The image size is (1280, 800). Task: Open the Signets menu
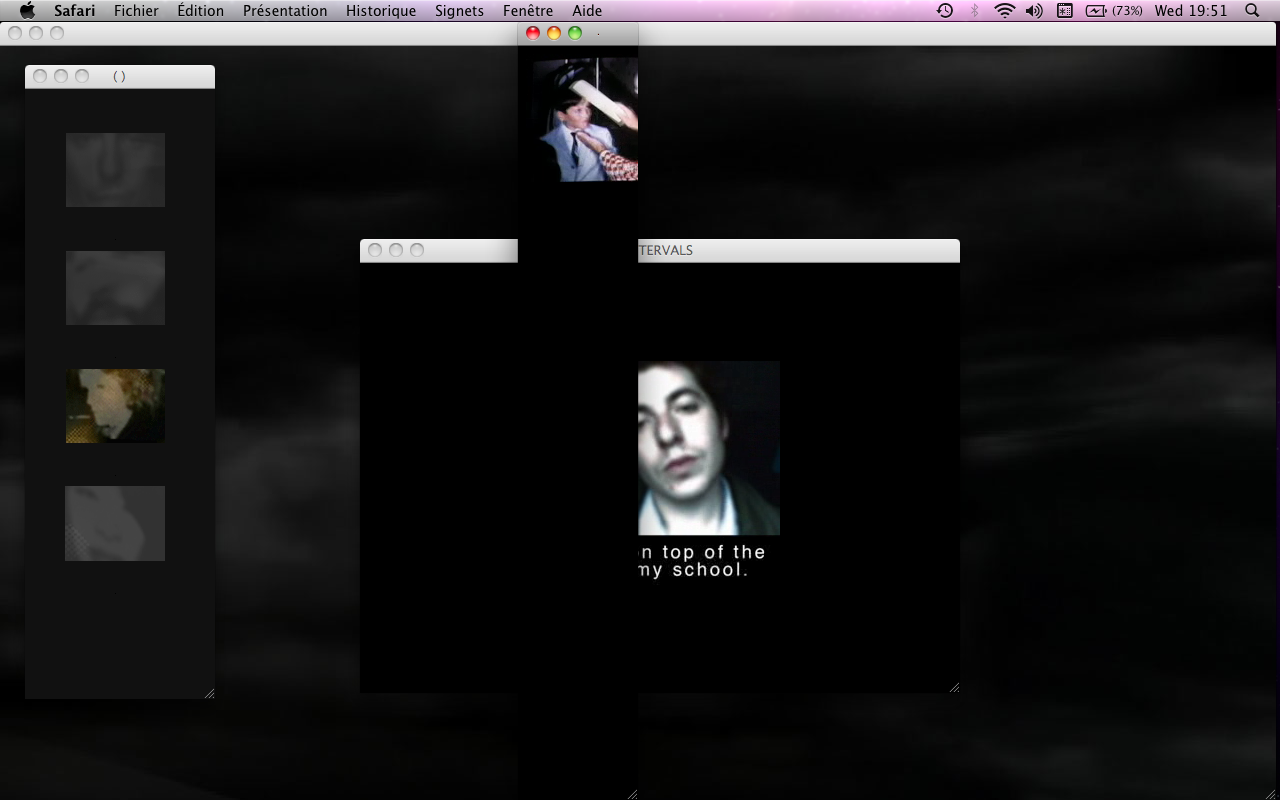[459, 11]
